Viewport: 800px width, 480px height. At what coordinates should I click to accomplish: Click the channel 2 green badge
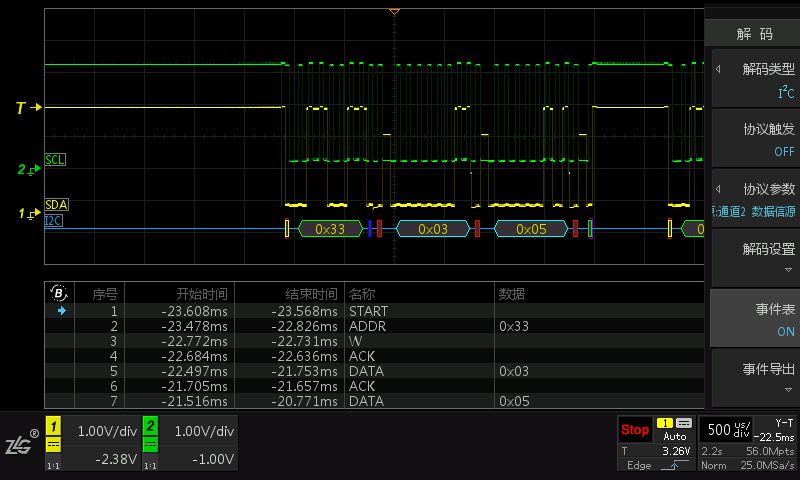pyautogui.click(x=151, y=425)
